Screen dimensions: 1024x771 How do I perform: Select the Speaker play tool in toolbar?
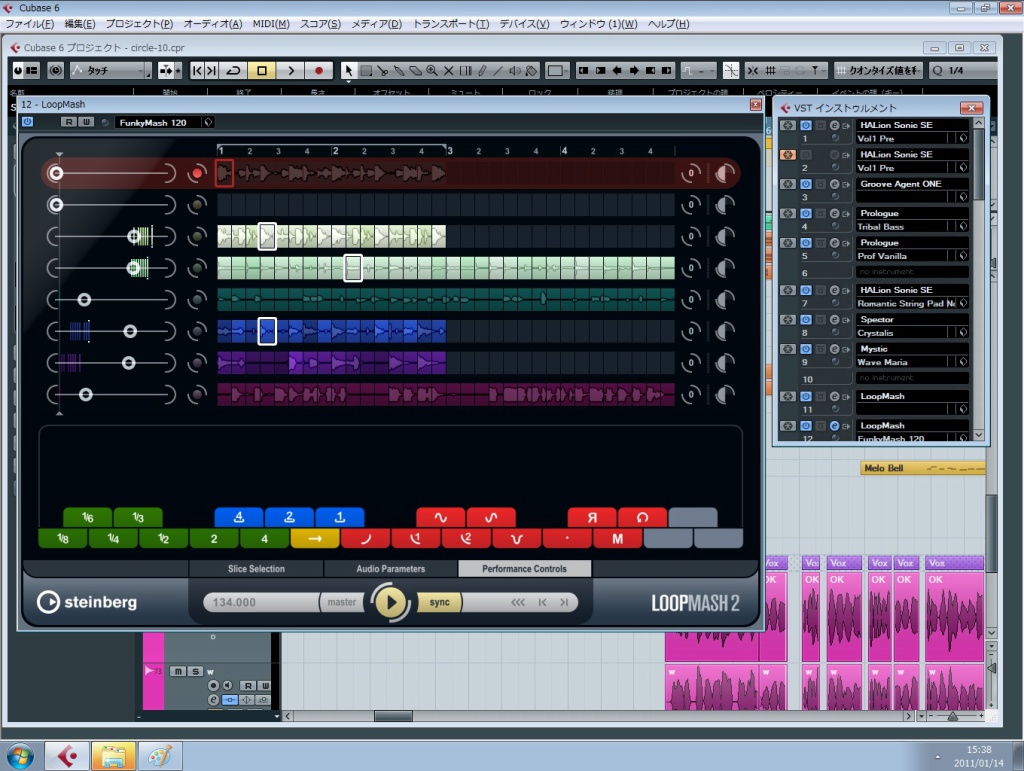pyautogui.click(x=515, y=71)
